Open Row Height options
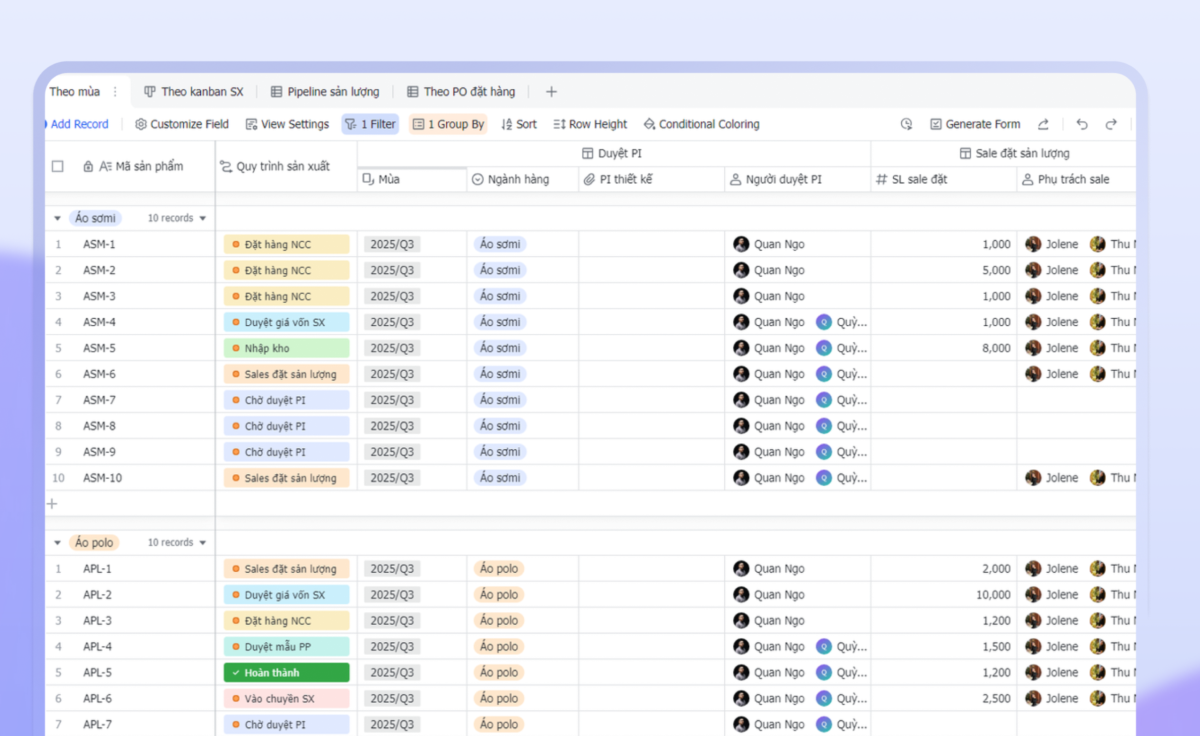 point(590,124)
